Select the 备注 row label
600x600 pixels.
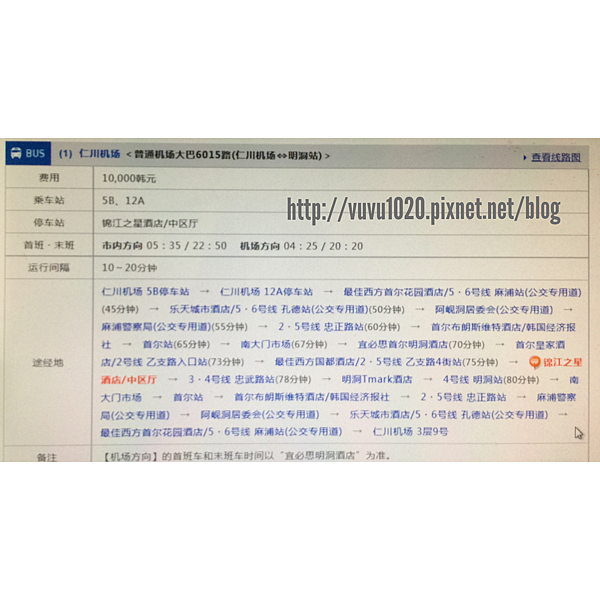pyautogui.click(x=47, y=457)
